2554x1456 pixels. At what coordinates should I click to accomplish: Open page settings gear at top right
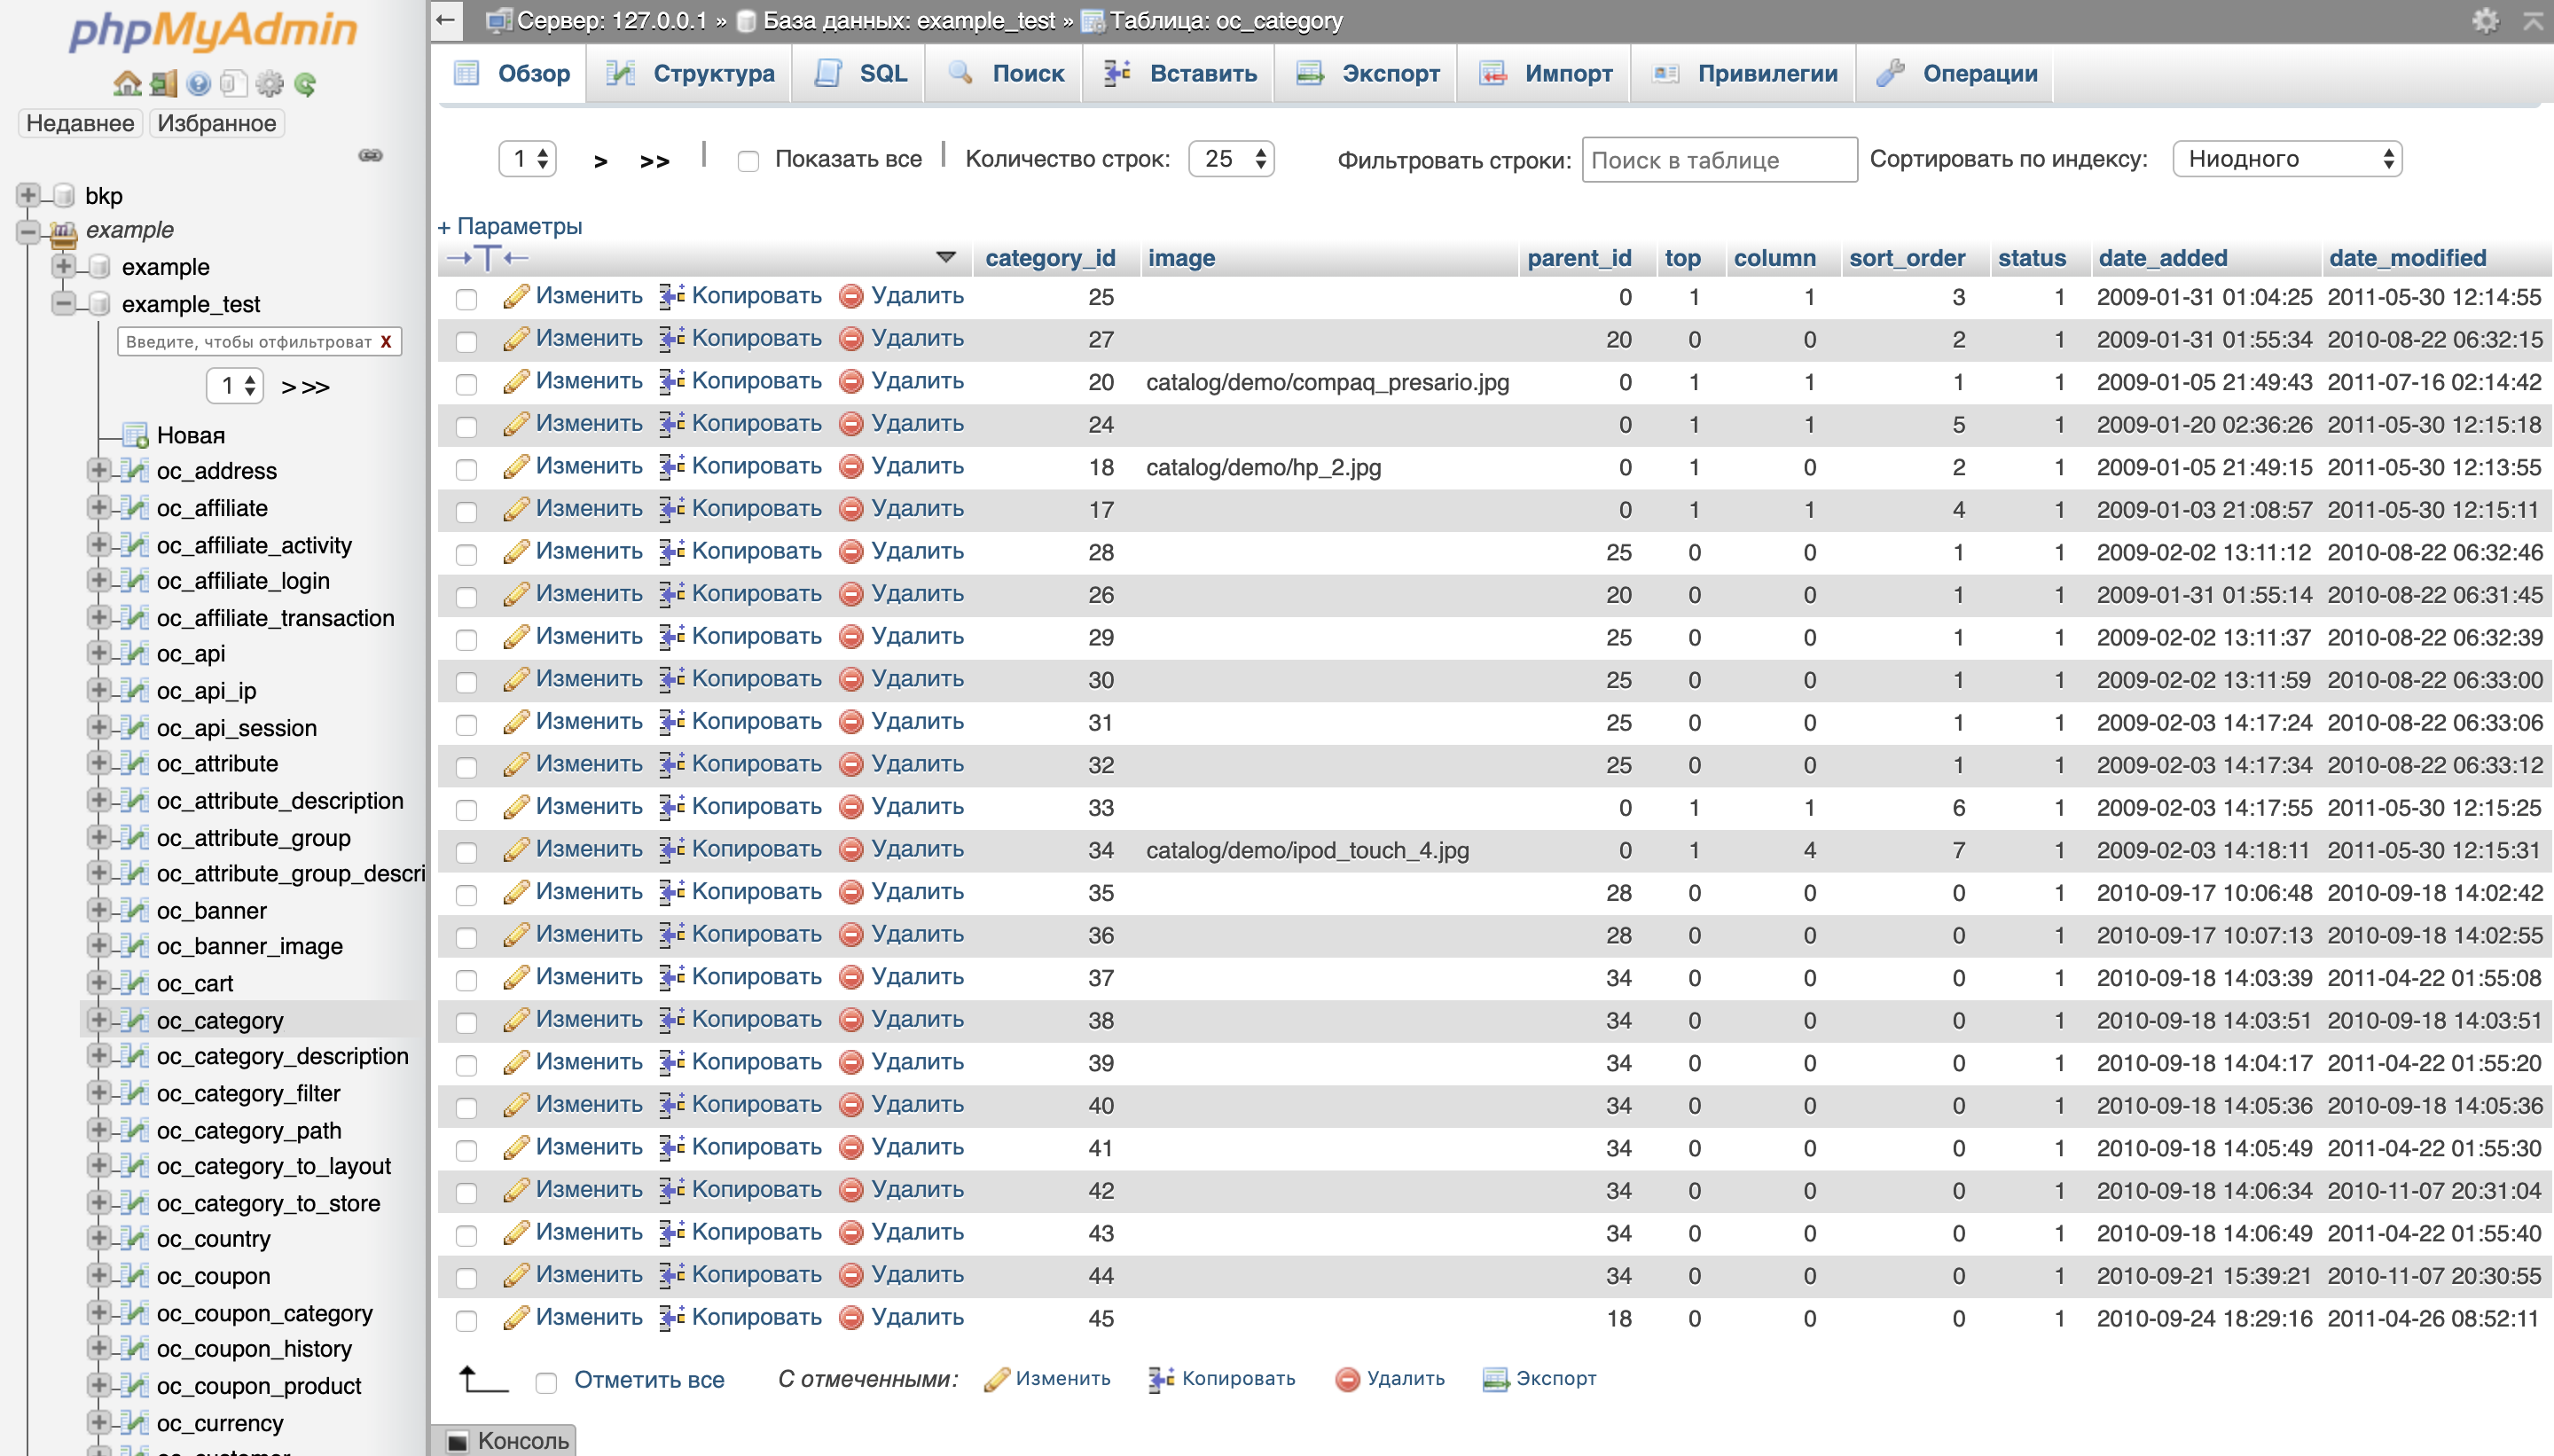(x=2485, y=20)
